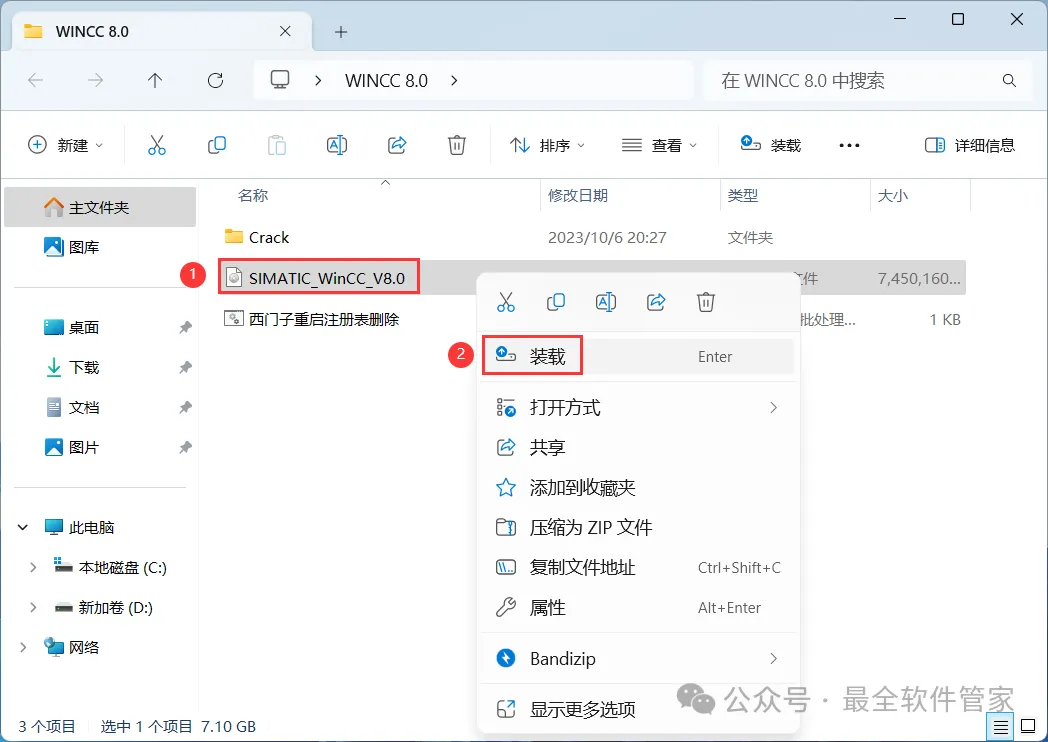
Task: Open the 新建 dropdown
Action: point(66,145)
